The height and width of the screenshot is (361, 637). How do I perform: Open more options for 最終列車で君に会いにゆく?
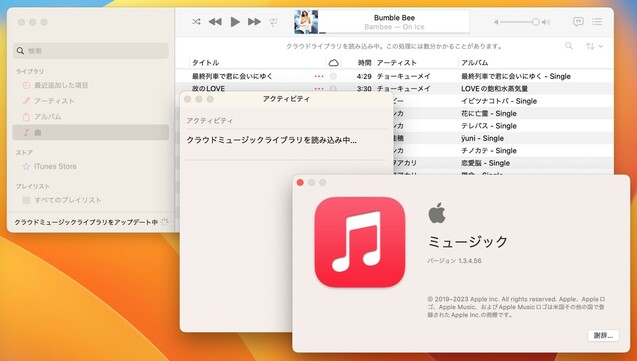pos(319,76)
